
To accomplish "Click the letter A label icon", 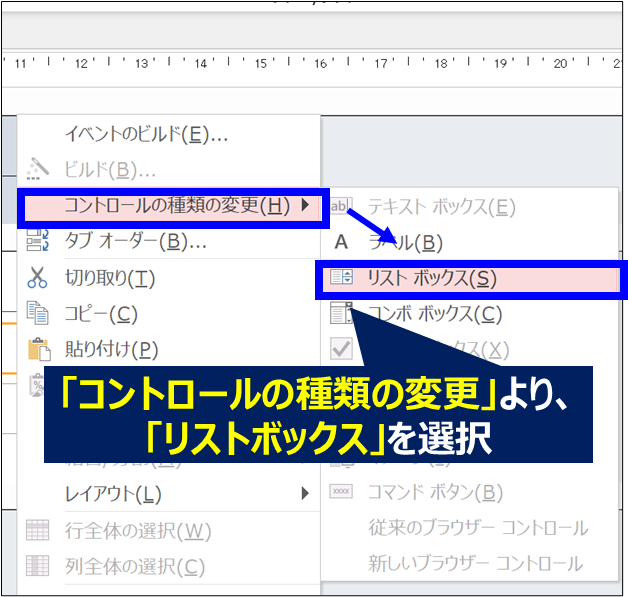I will (x=341, y=242).
